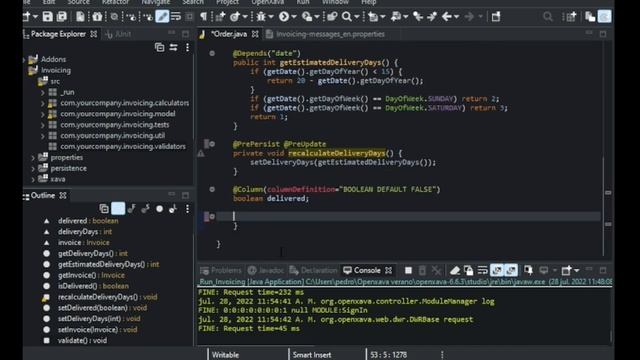640x360 pixels.
Task: Open the Search icon dropdown arrow
Action: pyautogui.click(x=356, y=17)
